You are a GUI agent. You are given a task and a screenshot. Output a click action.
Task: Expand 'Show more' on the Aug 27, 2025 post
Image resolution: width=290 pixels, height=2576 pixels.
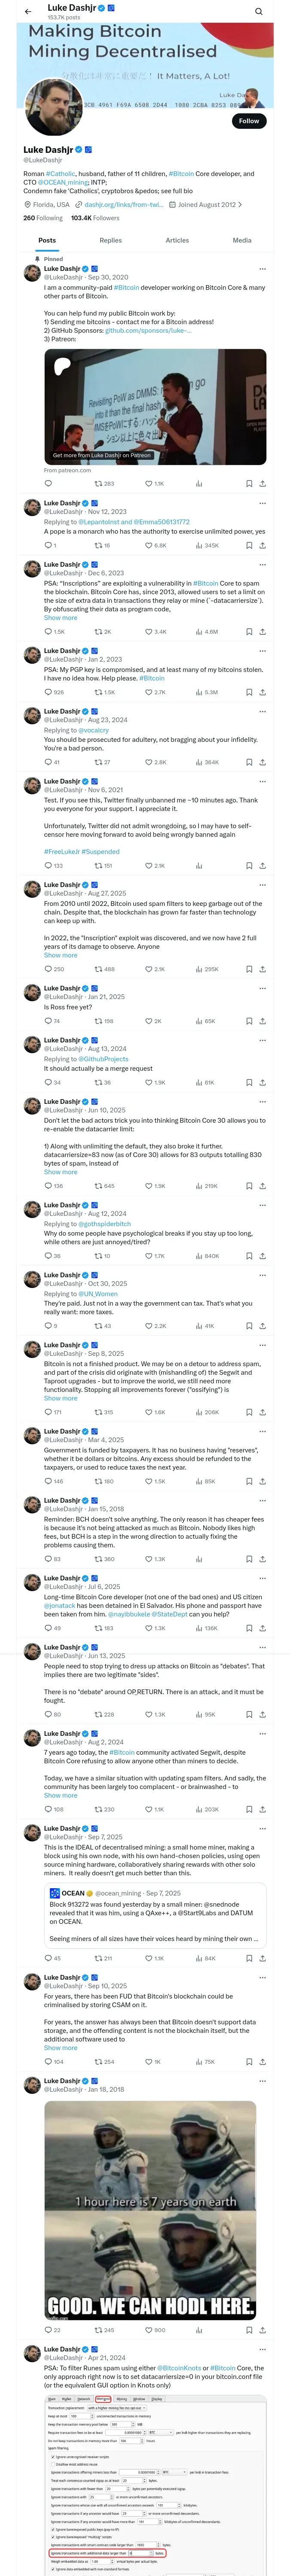pos(60,955)
